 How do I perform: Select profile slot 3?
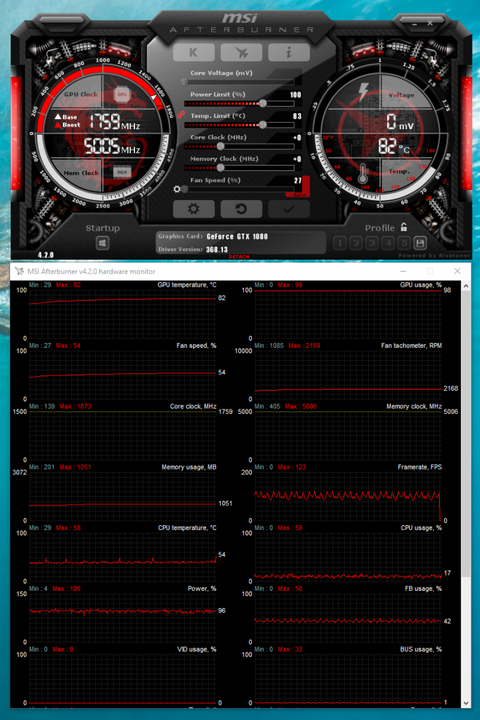[372, 243]
